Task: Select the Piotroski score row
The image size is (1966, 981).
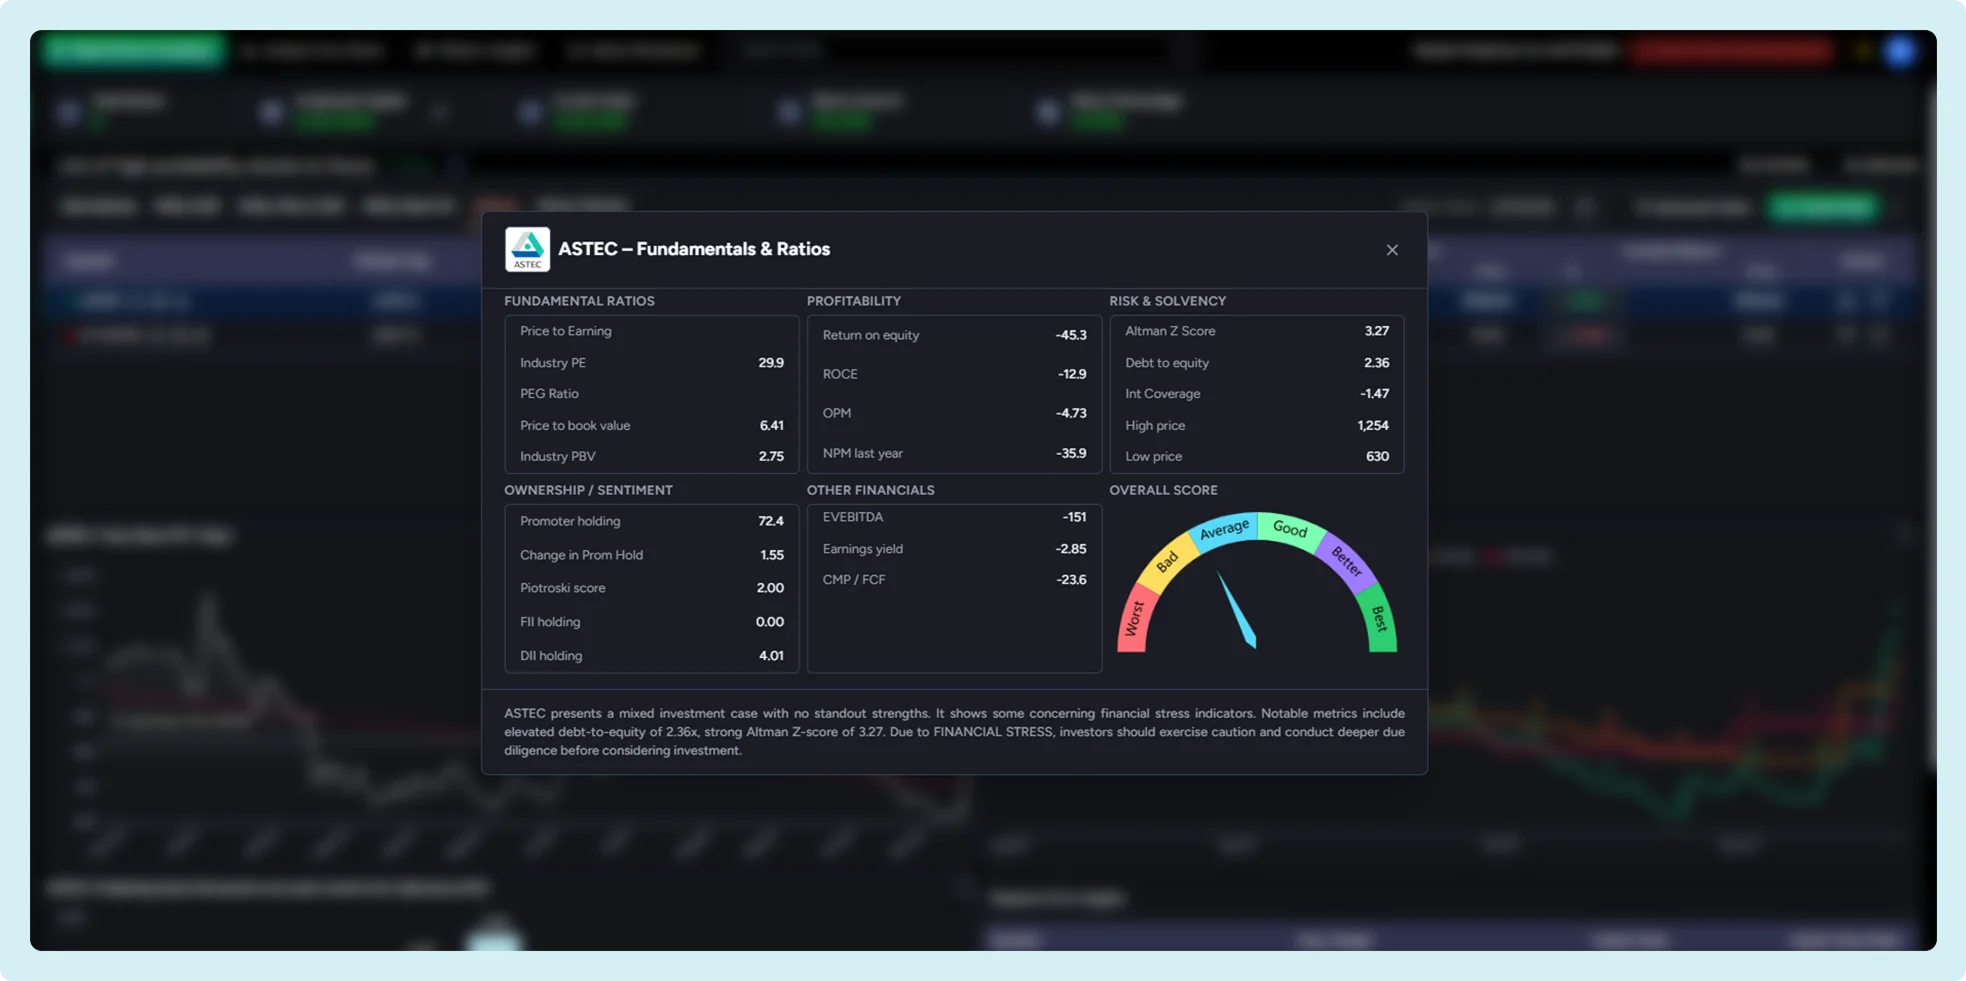Action: [651, 588]
